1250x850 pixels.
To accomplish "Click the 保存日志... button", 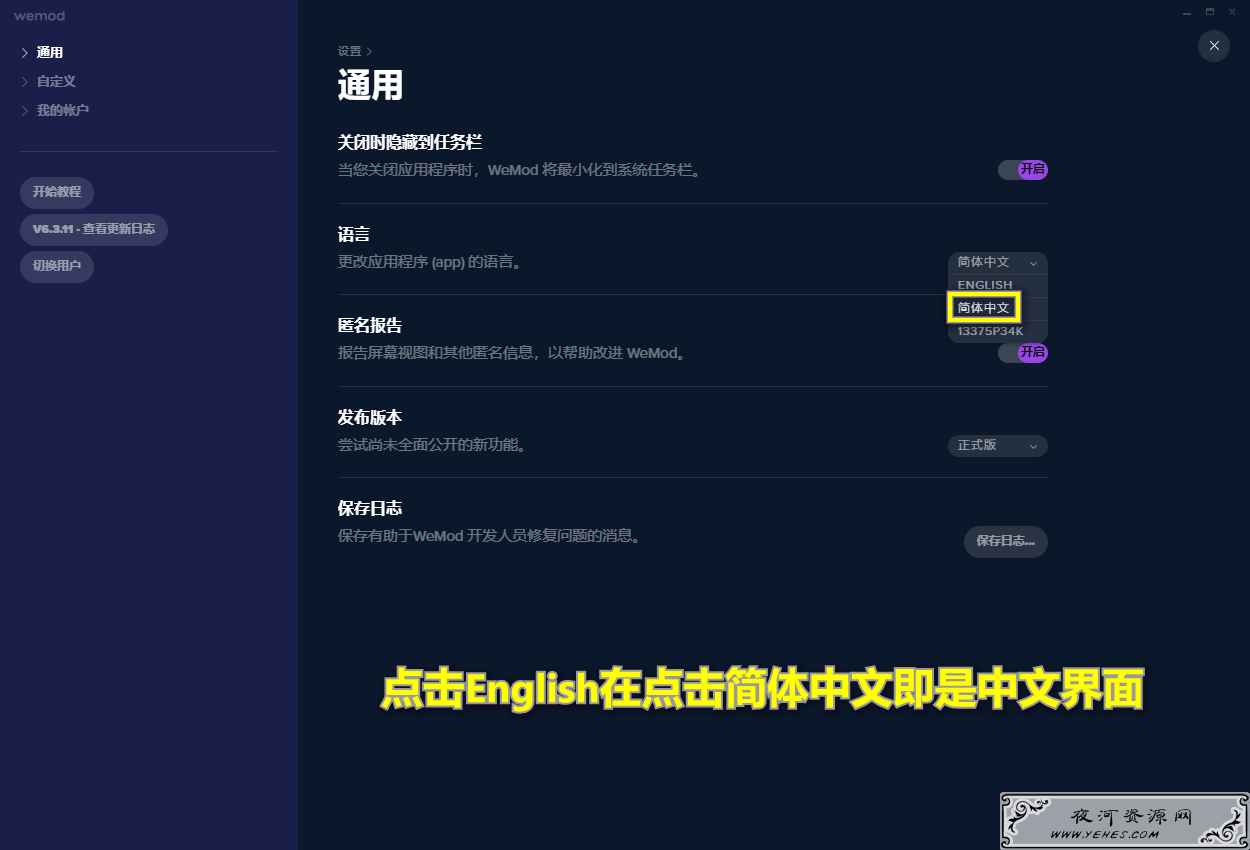I will coord(1005,541).
